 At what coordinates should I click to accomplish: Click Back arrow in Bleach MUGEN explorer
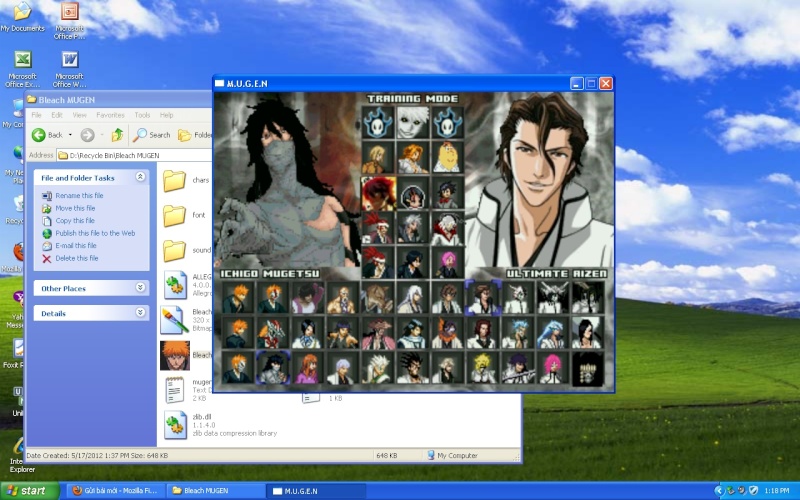pos(47,135)
